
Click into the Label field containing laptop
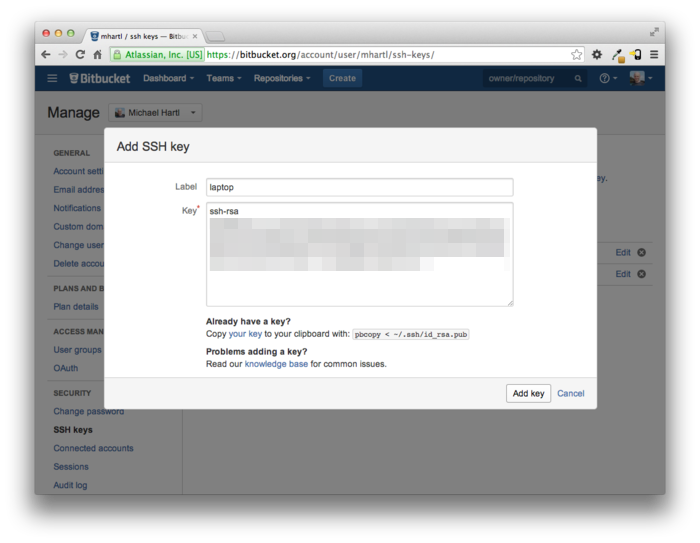coord(359,187)
